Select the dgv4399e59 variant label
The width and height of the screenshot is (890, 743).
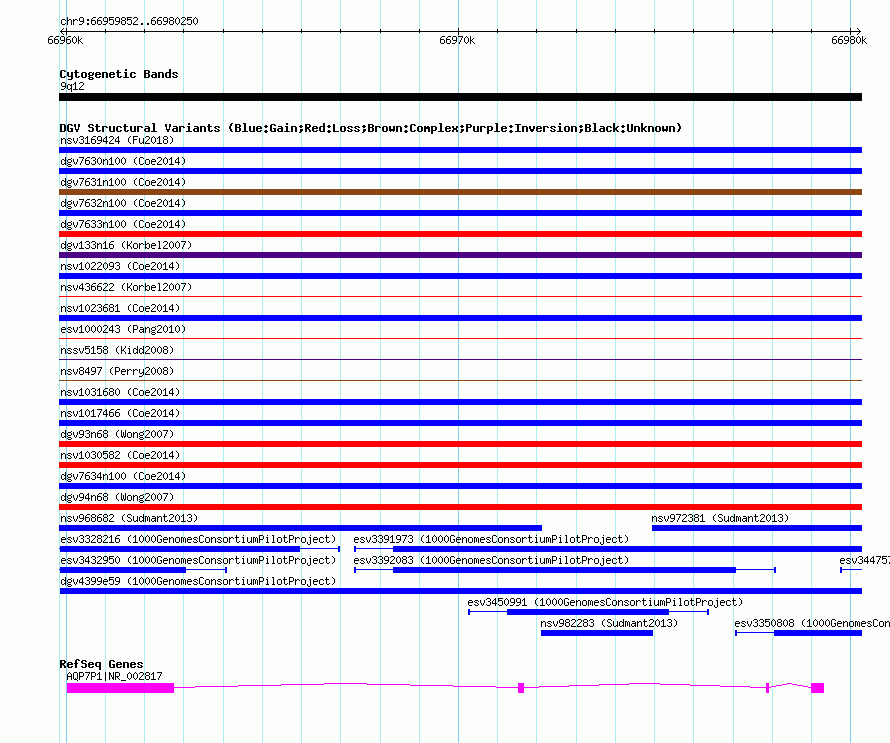coord(198,581)
